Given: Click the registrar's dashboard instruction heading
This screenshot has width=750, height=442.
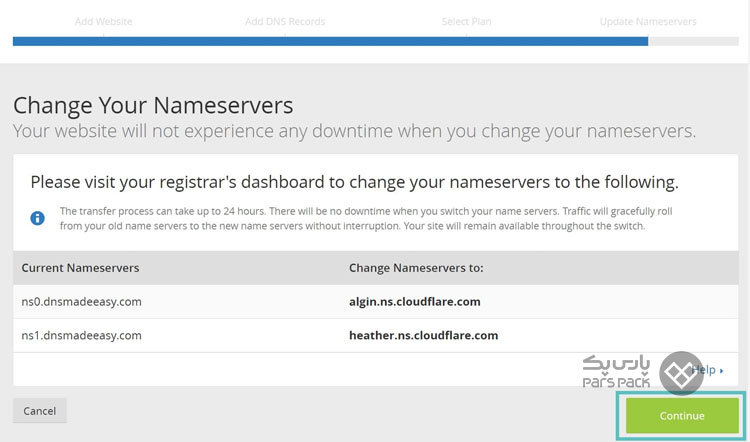Looking at the screenshot, I should [x=354, y=182].
